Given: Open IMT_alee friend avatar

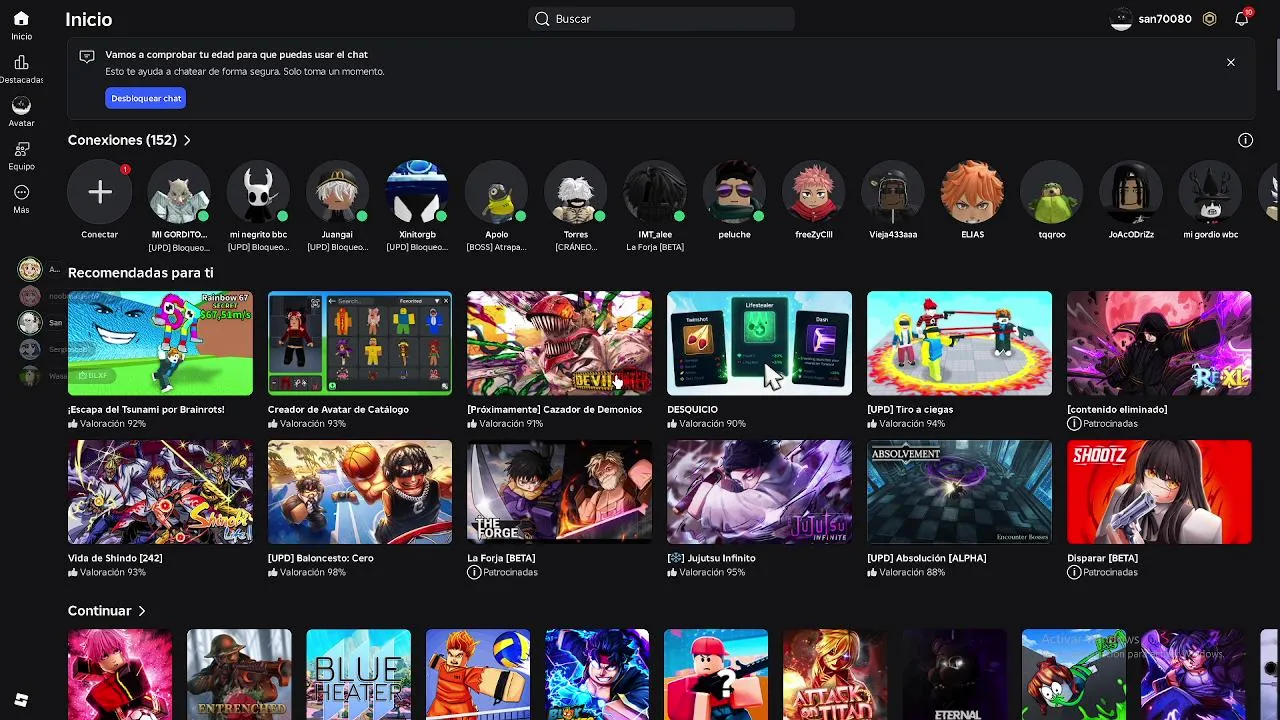Looking at the screenshot, I should [x=655, y=192].
